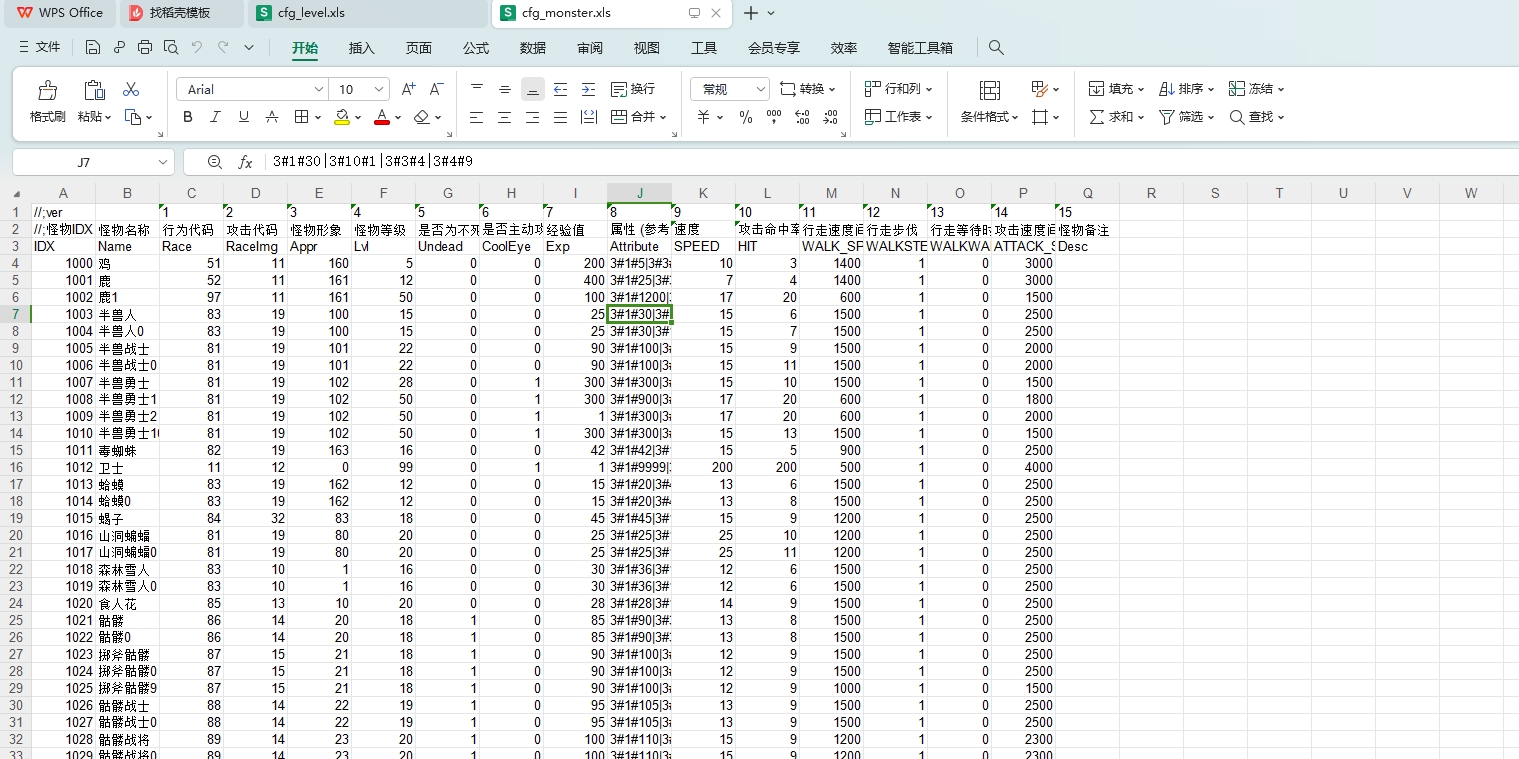Click the Sort (排序) button
This screenshot has width=1519, height=759.
coord(1186,89)
